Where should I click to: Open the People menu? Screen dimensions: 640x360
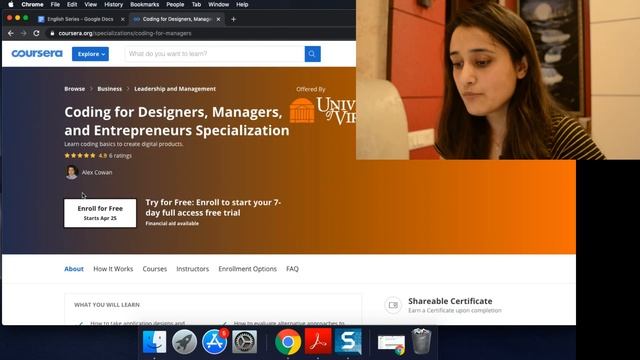coord(175,4)
